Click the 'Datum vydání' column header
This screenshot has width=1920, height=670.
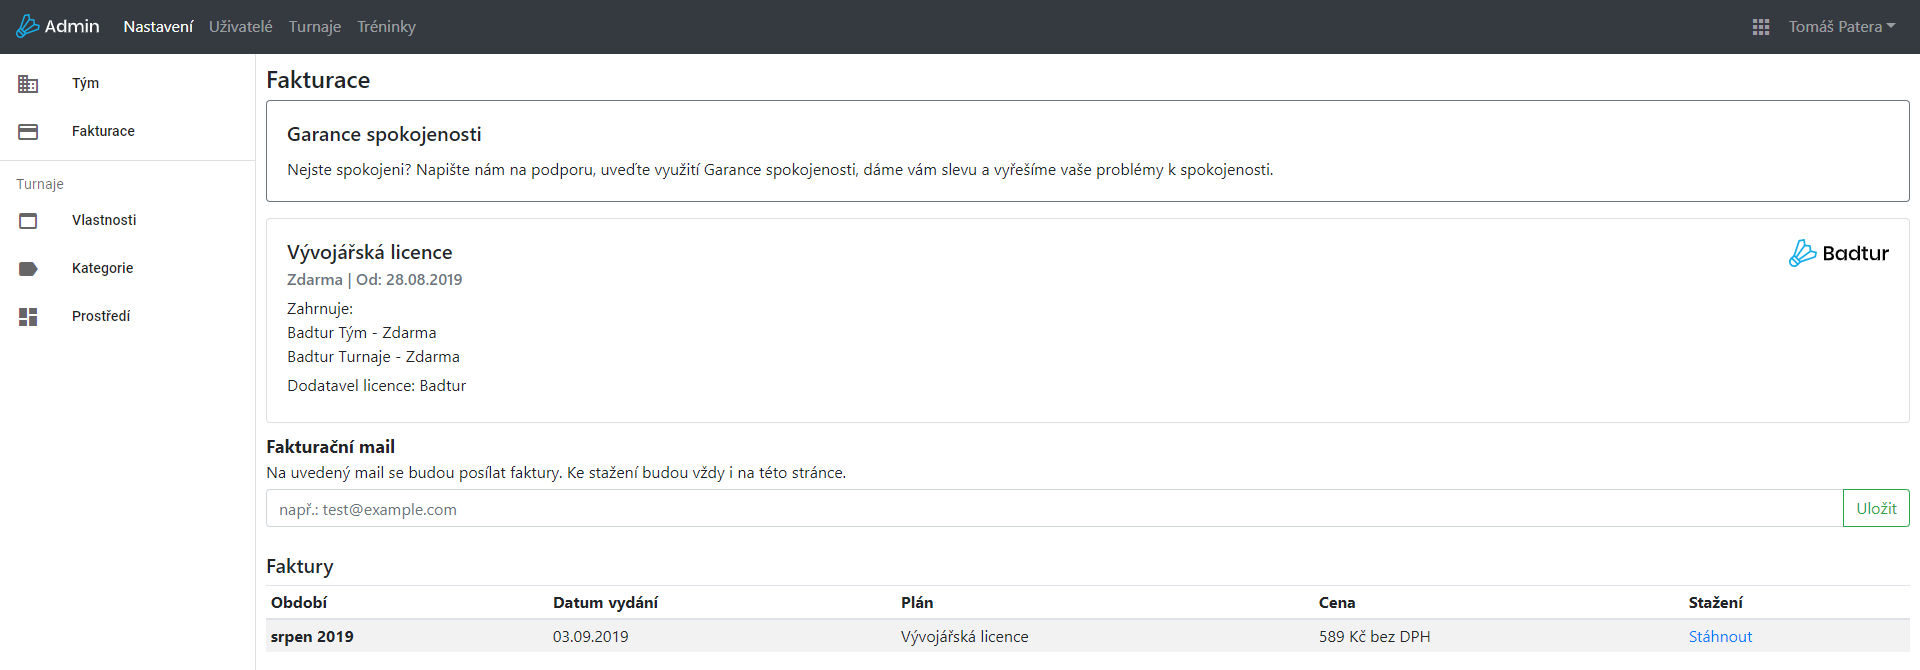[x=605, y=602]
